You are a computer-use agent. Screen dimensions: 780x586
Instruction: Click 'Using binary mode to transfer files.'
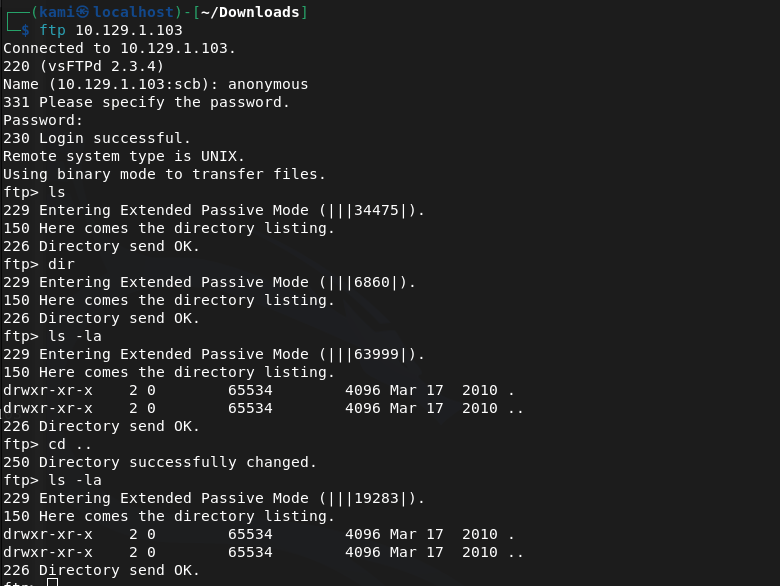tap(164, 174)
